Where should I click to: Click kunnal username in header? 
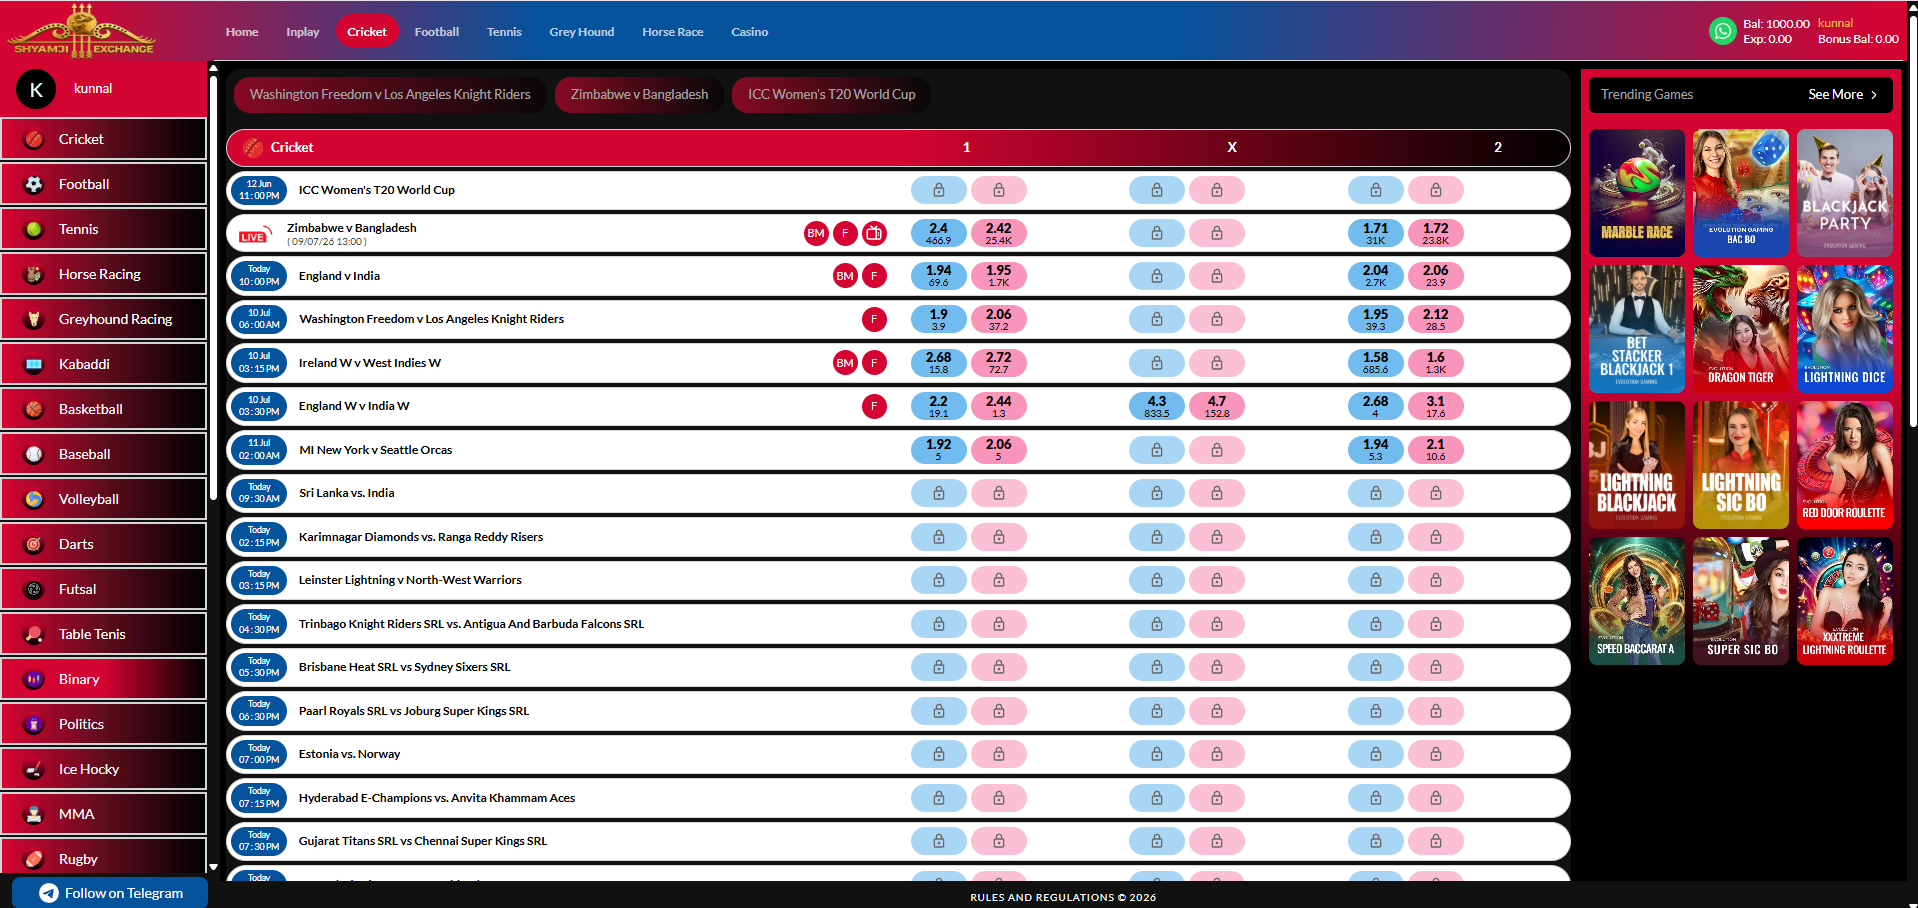click(1835, 23)
